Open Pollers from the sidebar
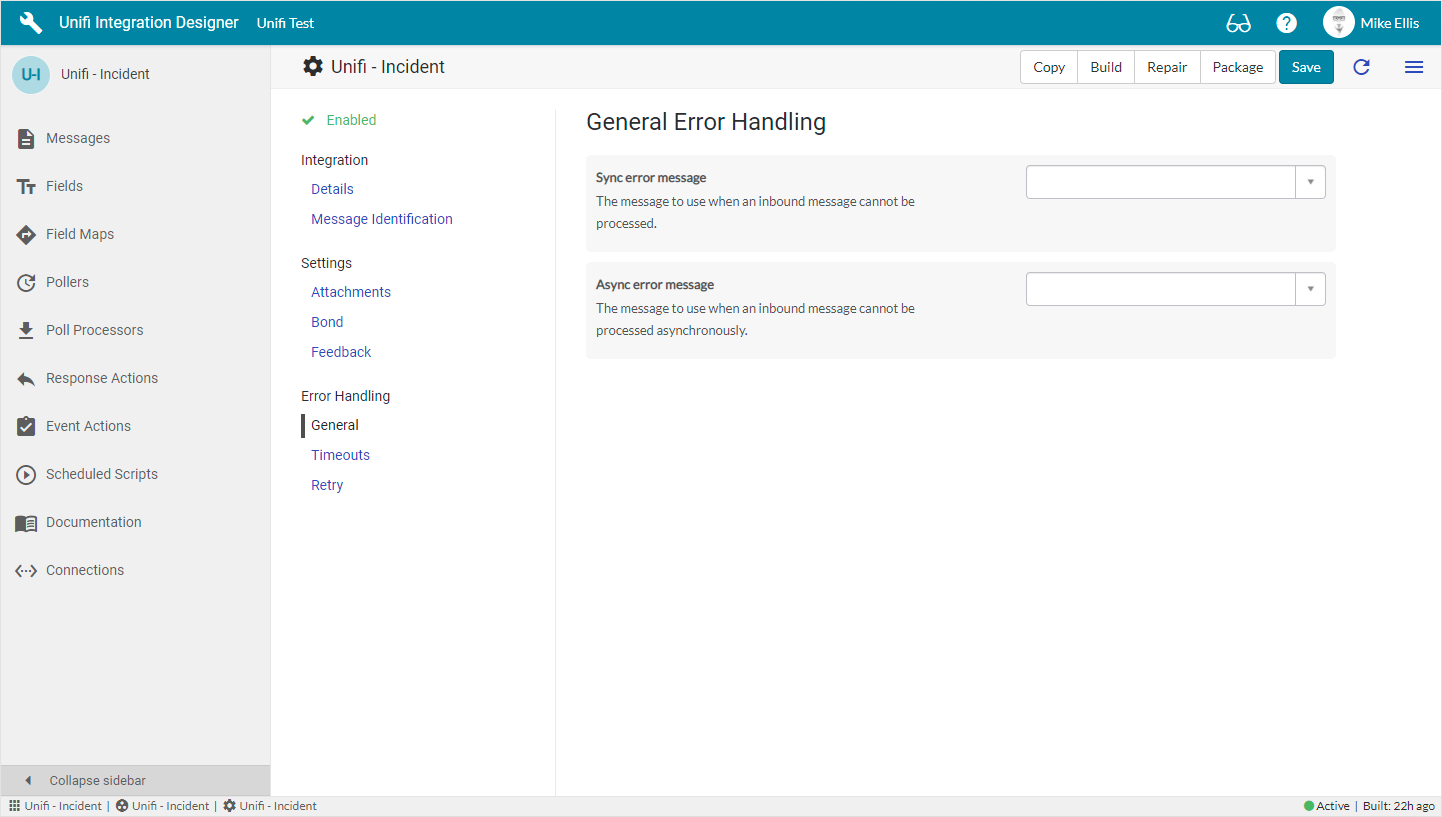The width and height of the screenshot is (1442, 817). click(67, 282)
